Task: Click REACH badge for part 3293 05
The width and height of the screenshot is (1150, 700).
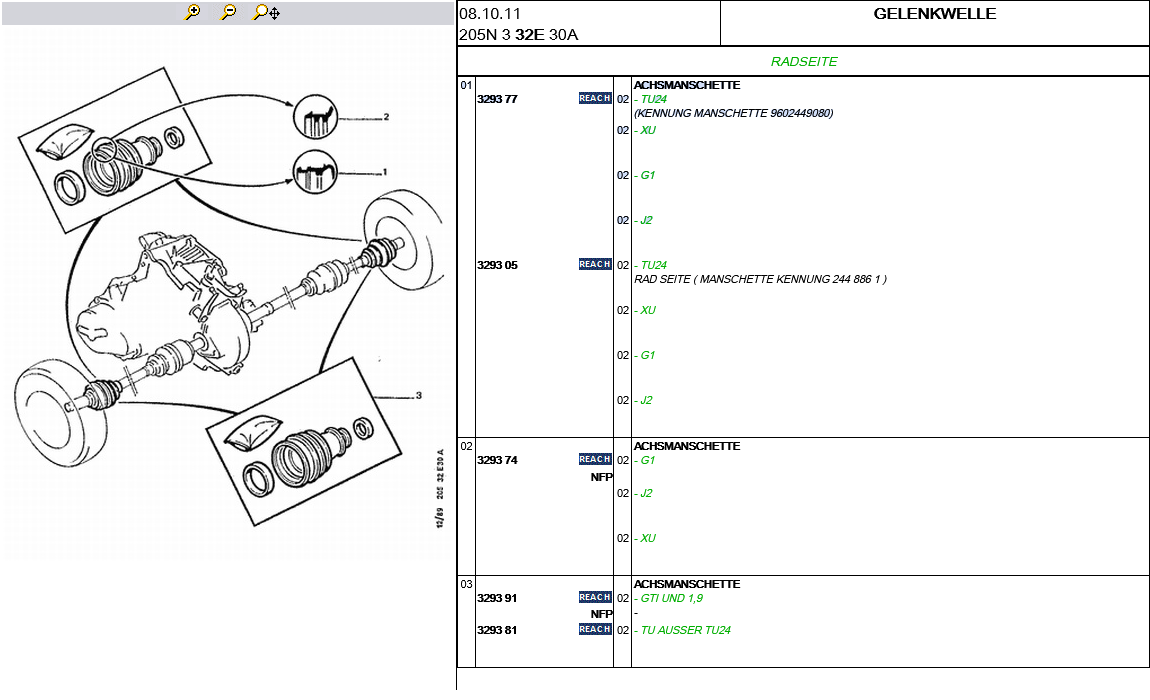Action: coord(595,264)
